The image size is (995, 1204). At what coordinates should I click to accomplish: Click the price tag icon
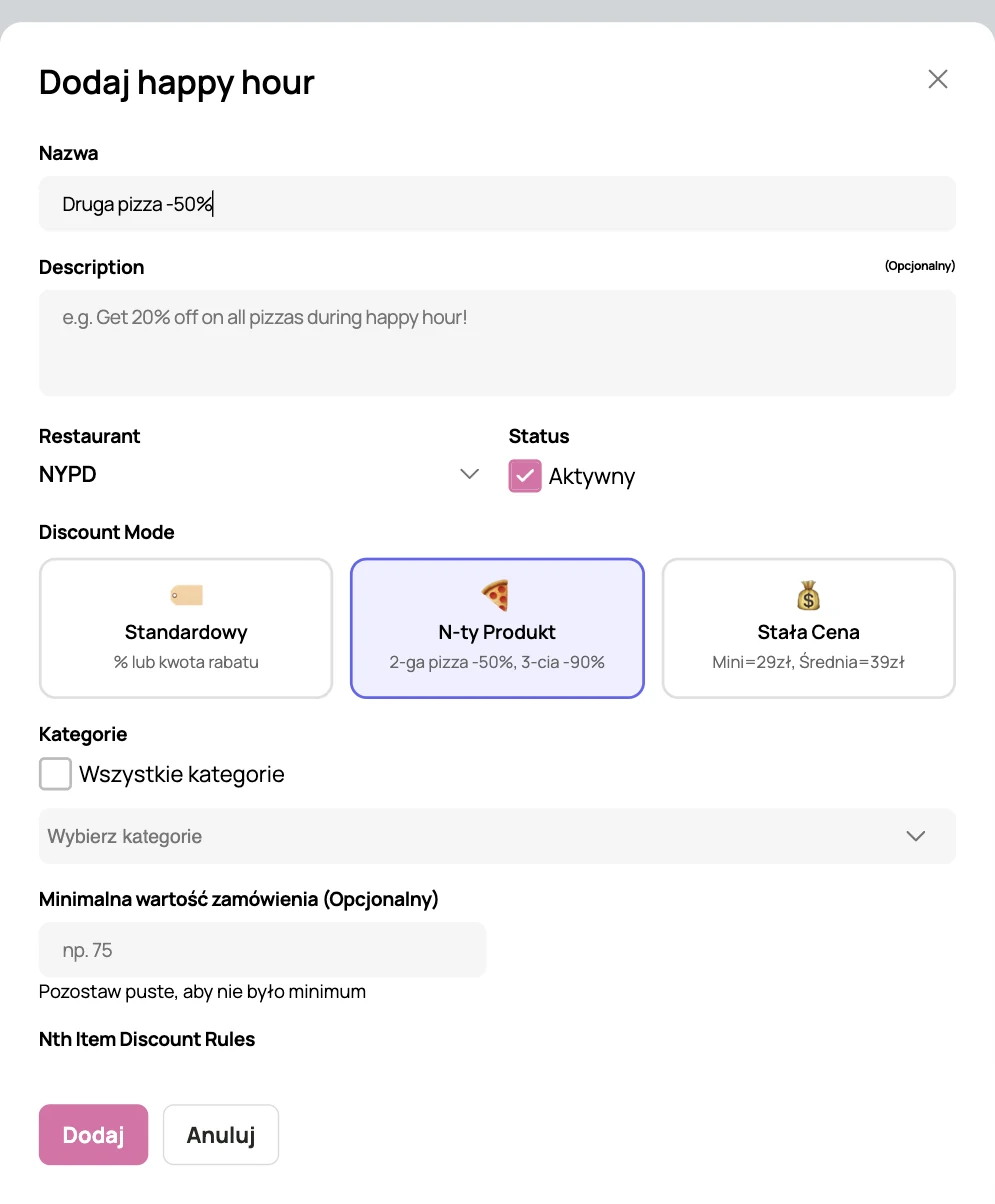click(186, 596)
